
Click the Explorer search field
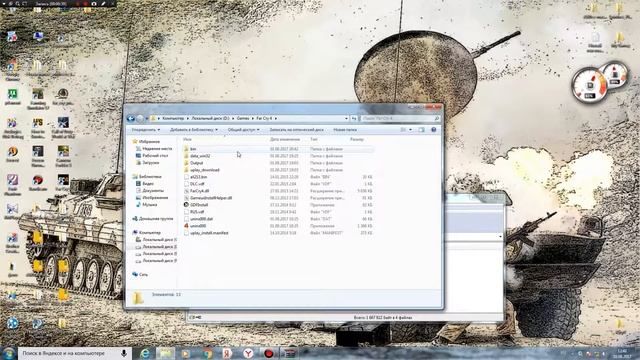pos(400,118)
